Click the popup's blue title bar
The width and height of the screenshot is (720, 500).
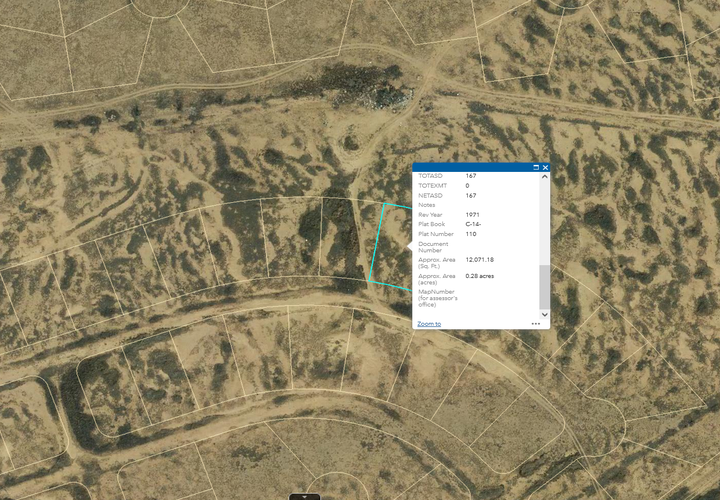tap(470, 168)
